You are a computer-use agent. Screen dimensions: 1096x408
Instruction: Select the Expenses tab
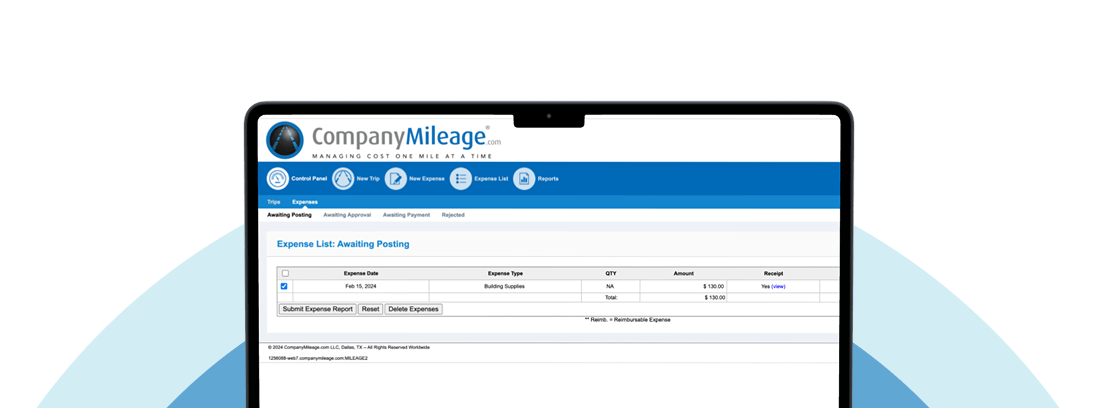point(305,202)
